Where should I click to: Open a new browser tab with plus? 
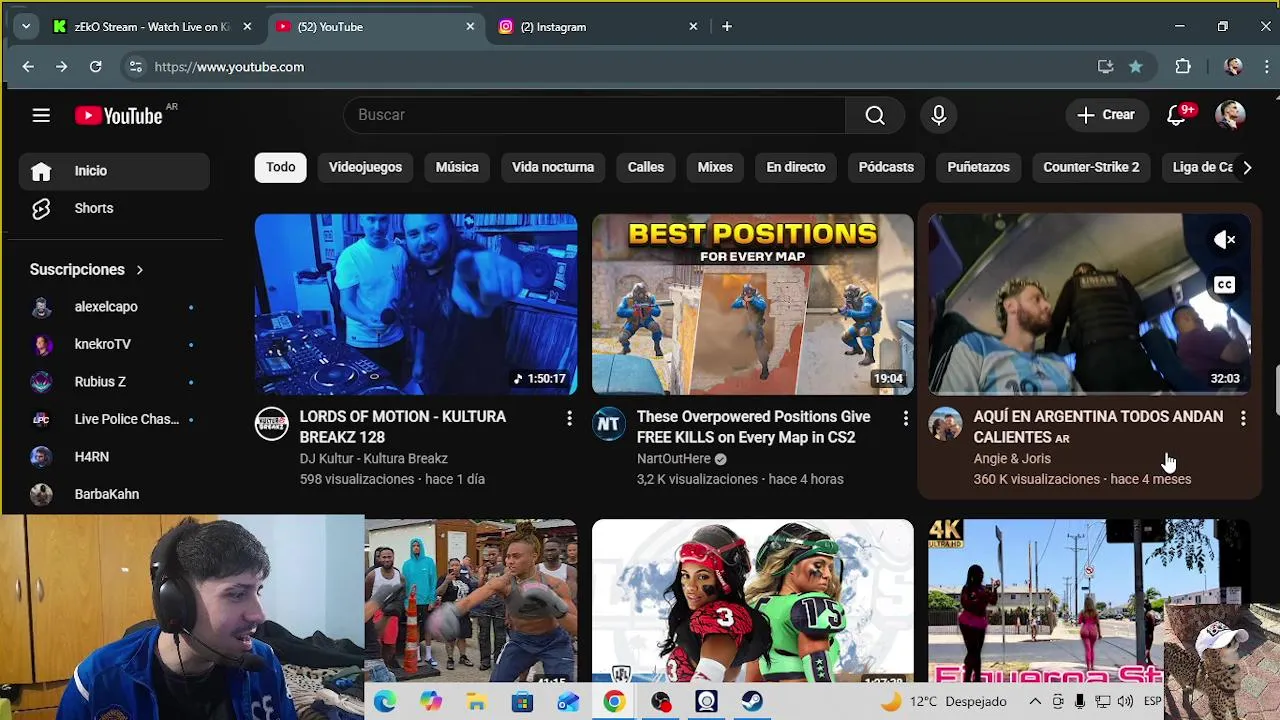click(x=727, y=27)
